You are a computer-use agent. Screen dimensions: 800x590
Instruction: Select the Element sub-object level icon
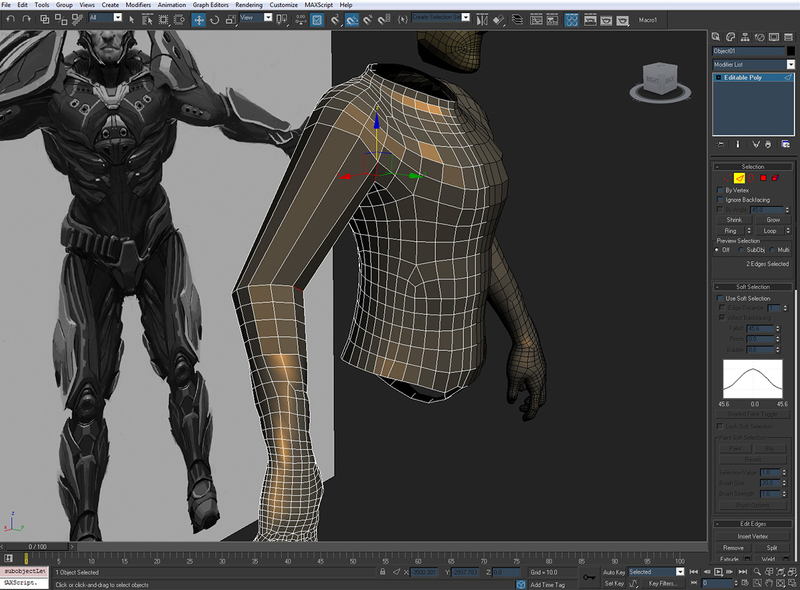click(x=776, y=178)
